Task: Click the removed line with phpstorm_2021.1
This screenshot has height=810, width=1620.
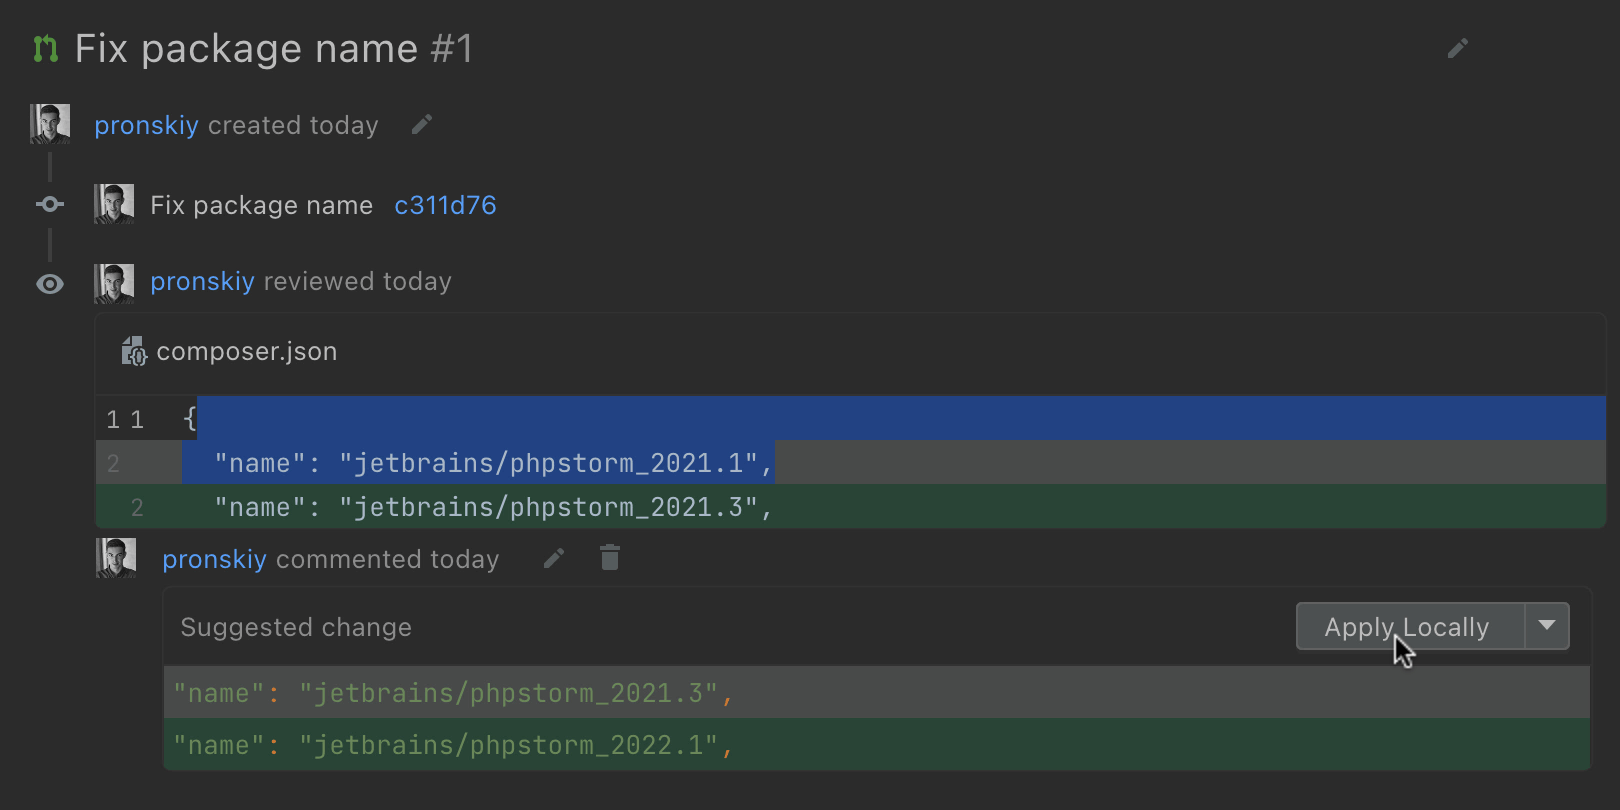Action: [494, 463]
